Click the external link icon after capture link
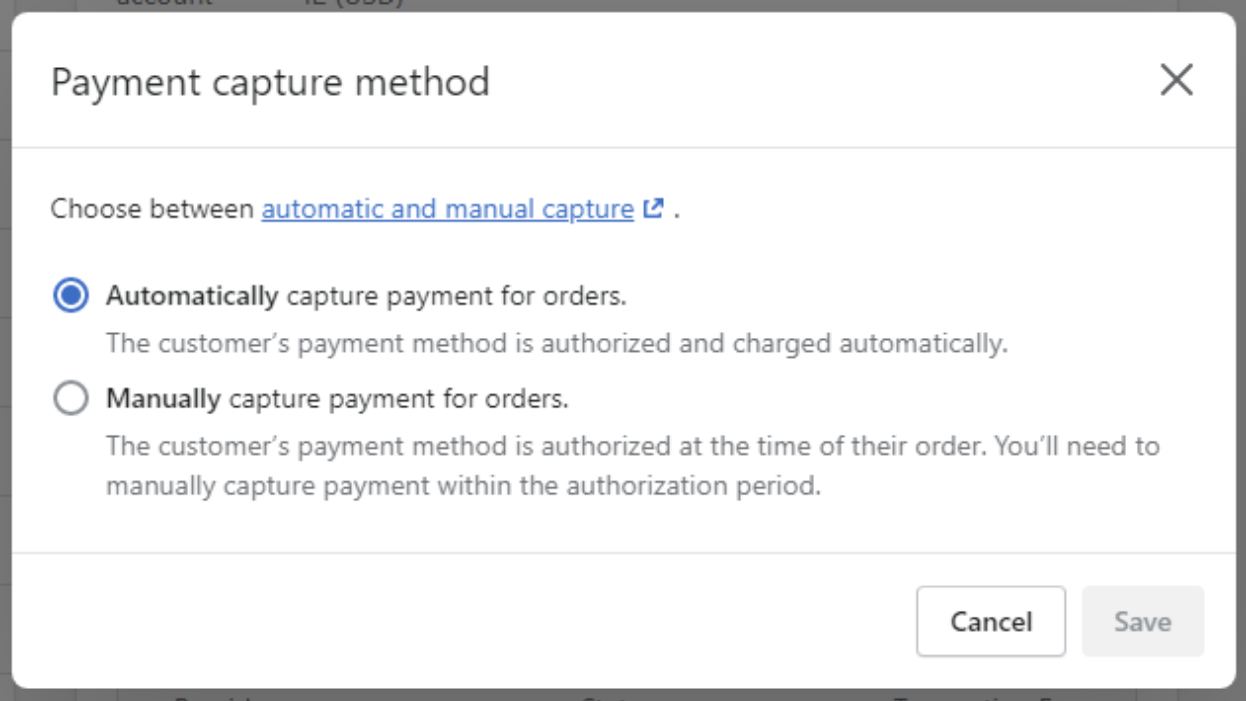This screenshot has width=1246, height=701. 654,209
